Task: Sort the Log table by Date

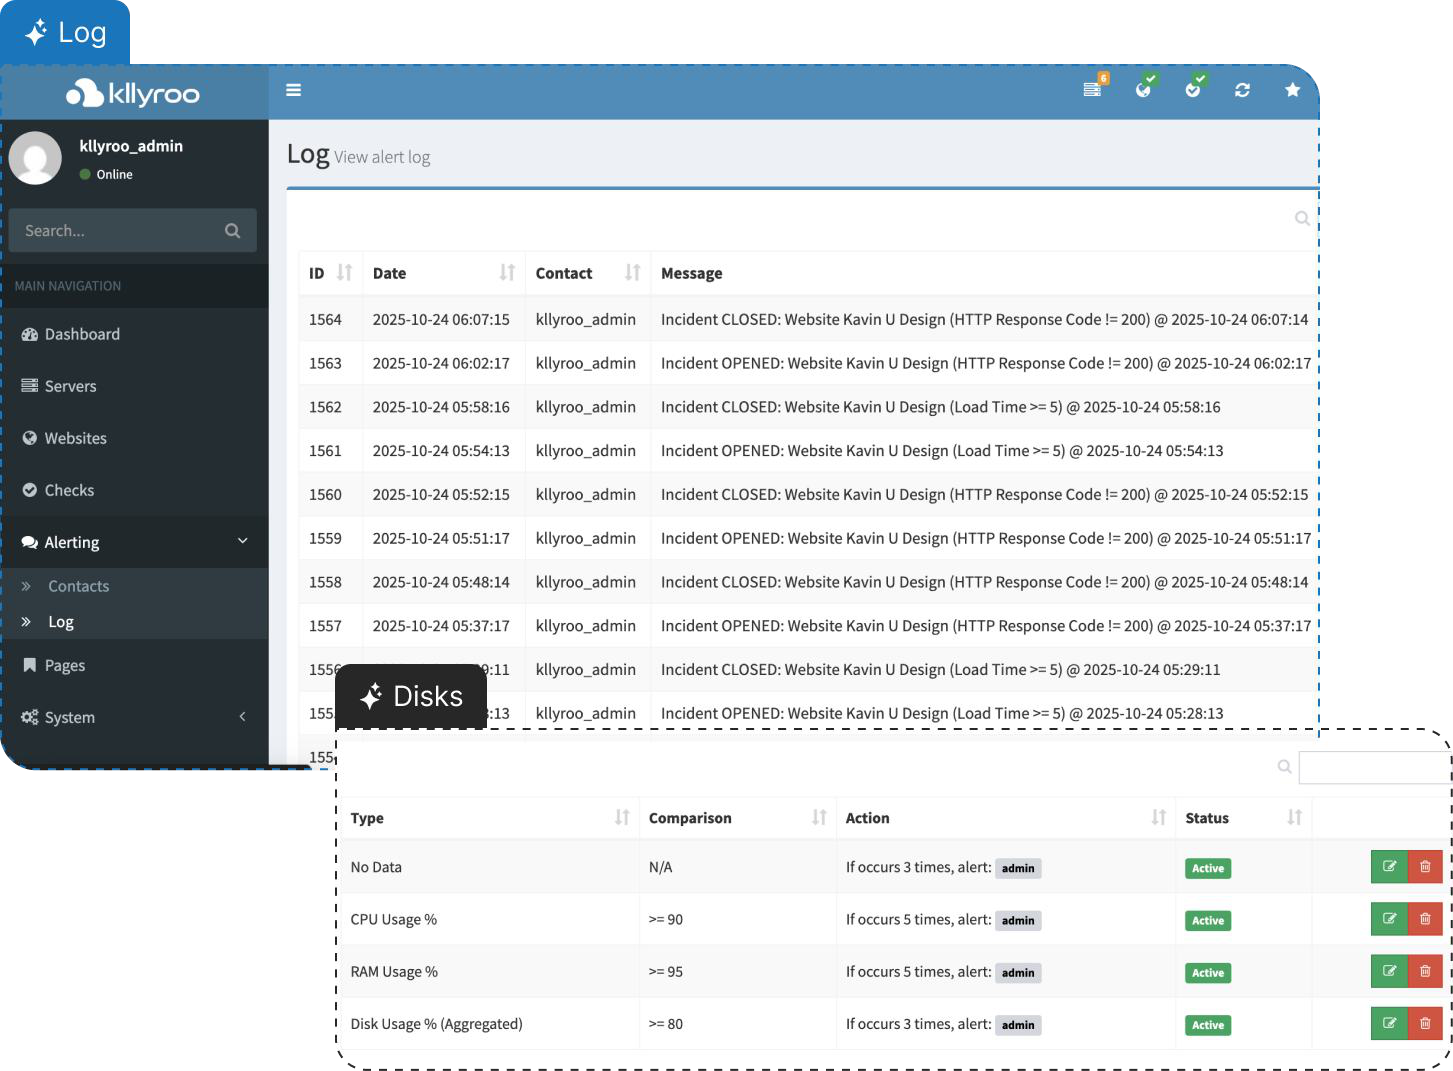Action: pos(507,273)
